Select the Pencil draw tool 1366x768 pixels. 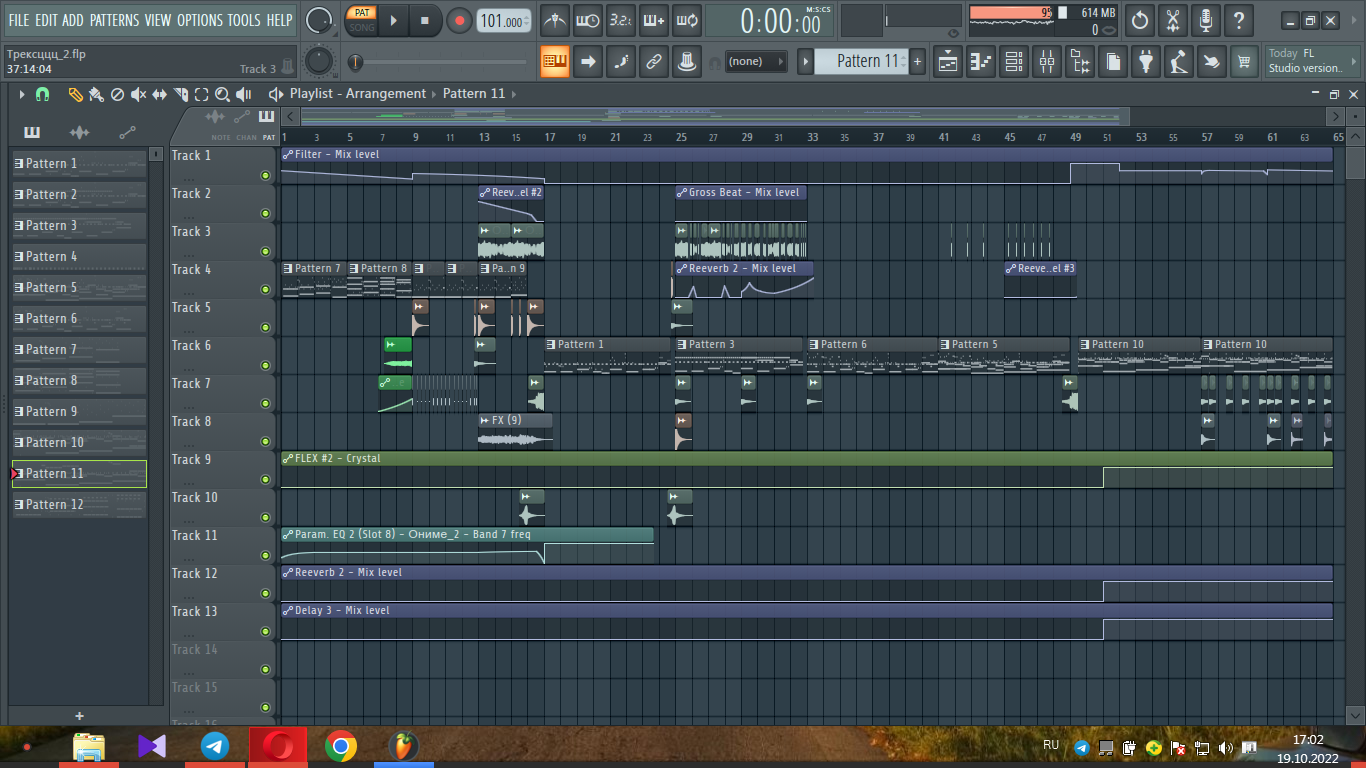[x=75, y=94]
